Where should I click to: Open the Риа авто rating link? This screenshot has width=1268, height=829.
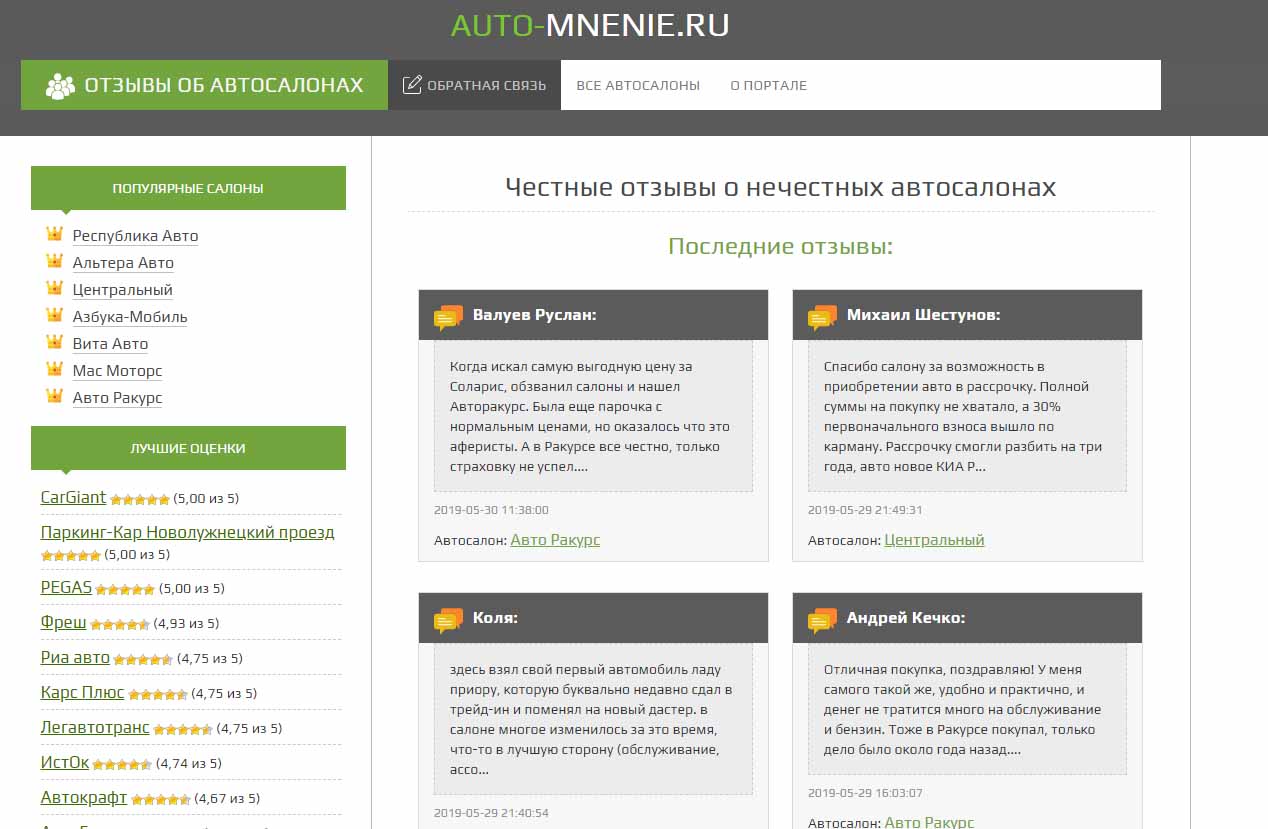click(75, 657)
